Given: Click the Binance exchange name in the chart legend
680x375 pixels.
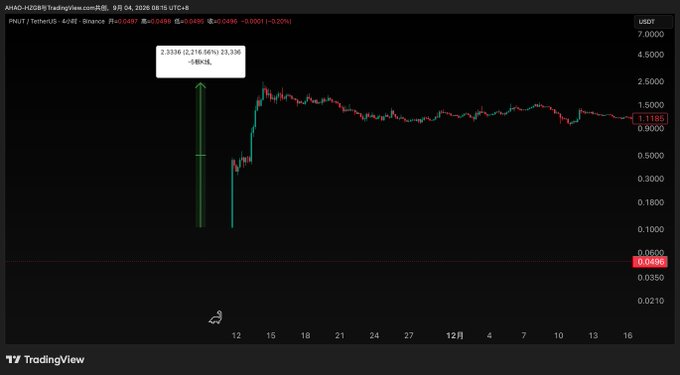Looking at the screenshot, I should point(95,21).
